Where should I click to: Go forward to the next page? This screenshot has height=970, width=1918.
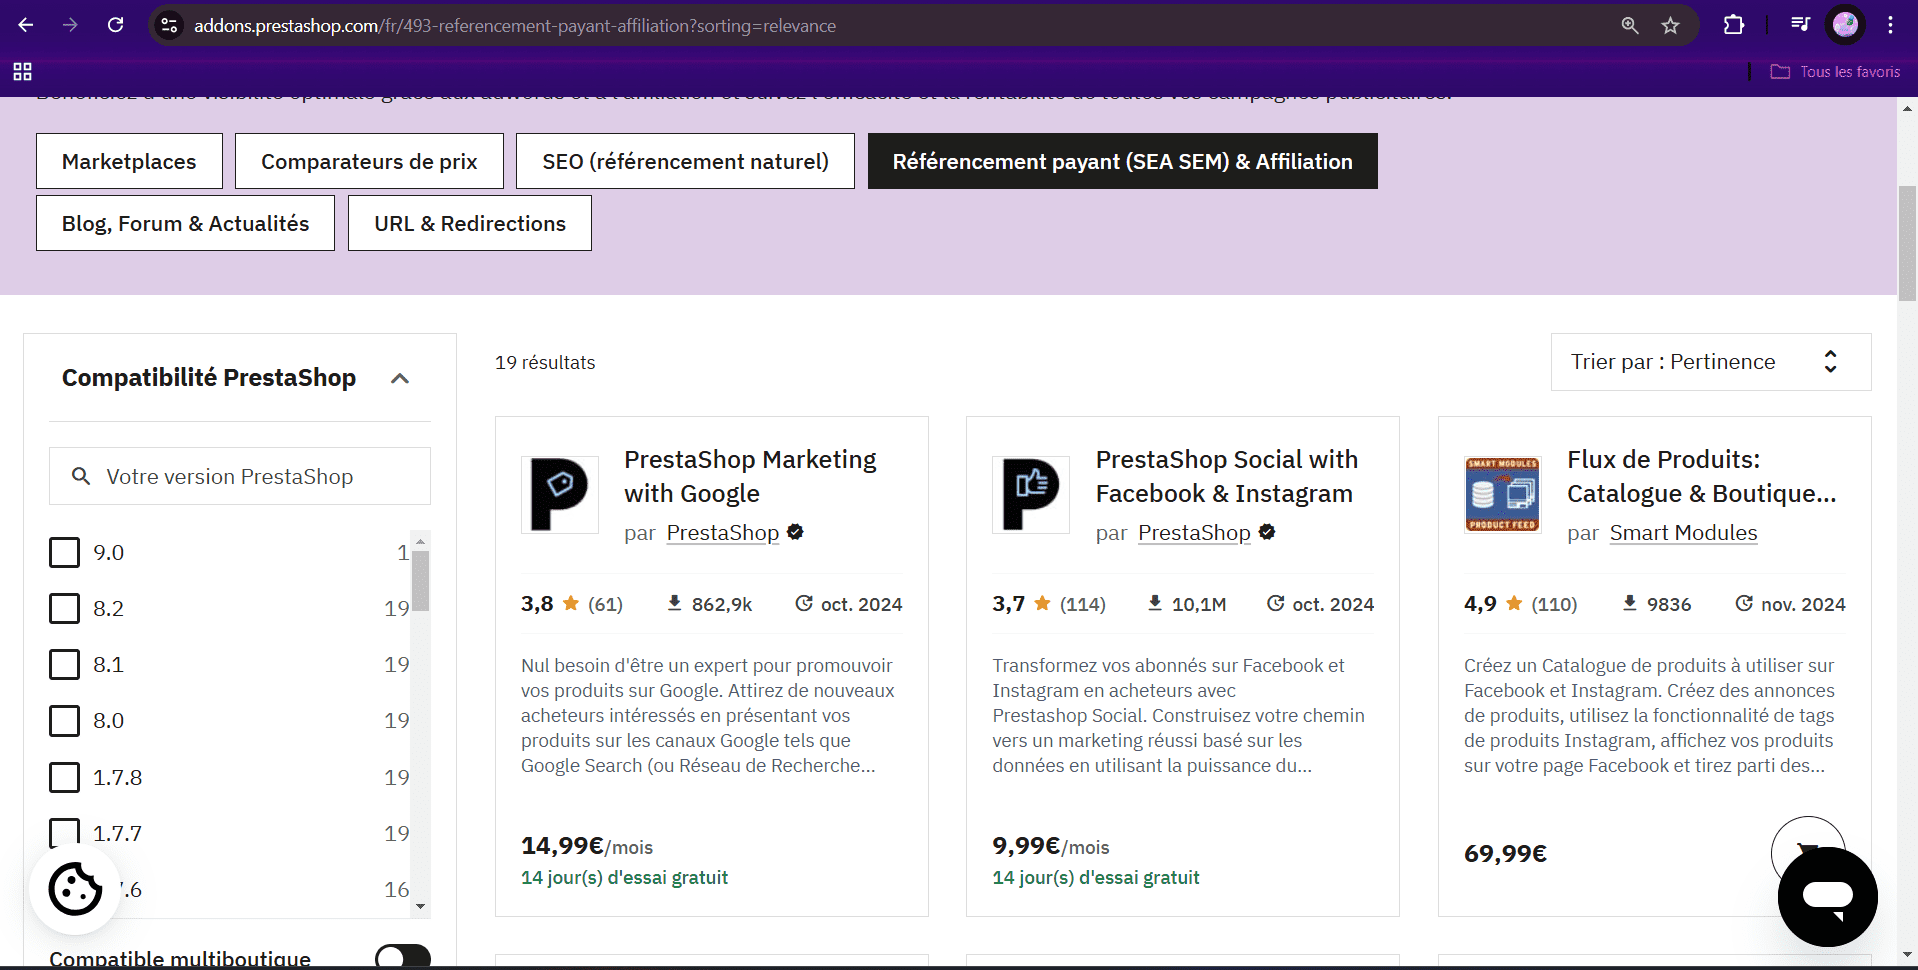[x=70, y=25]
